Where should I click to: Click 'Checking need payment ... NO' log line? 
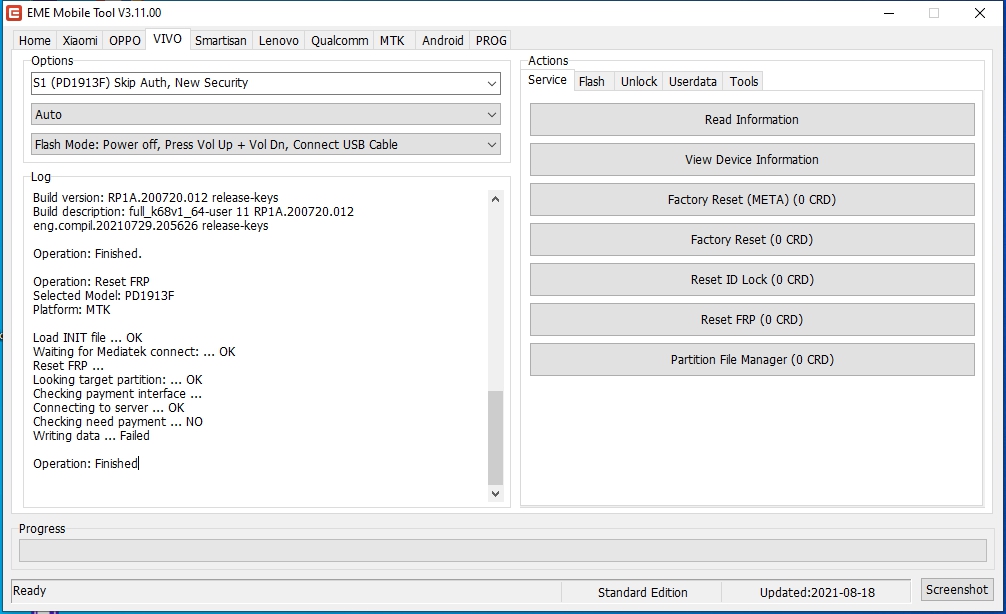(x=117, y=422)
